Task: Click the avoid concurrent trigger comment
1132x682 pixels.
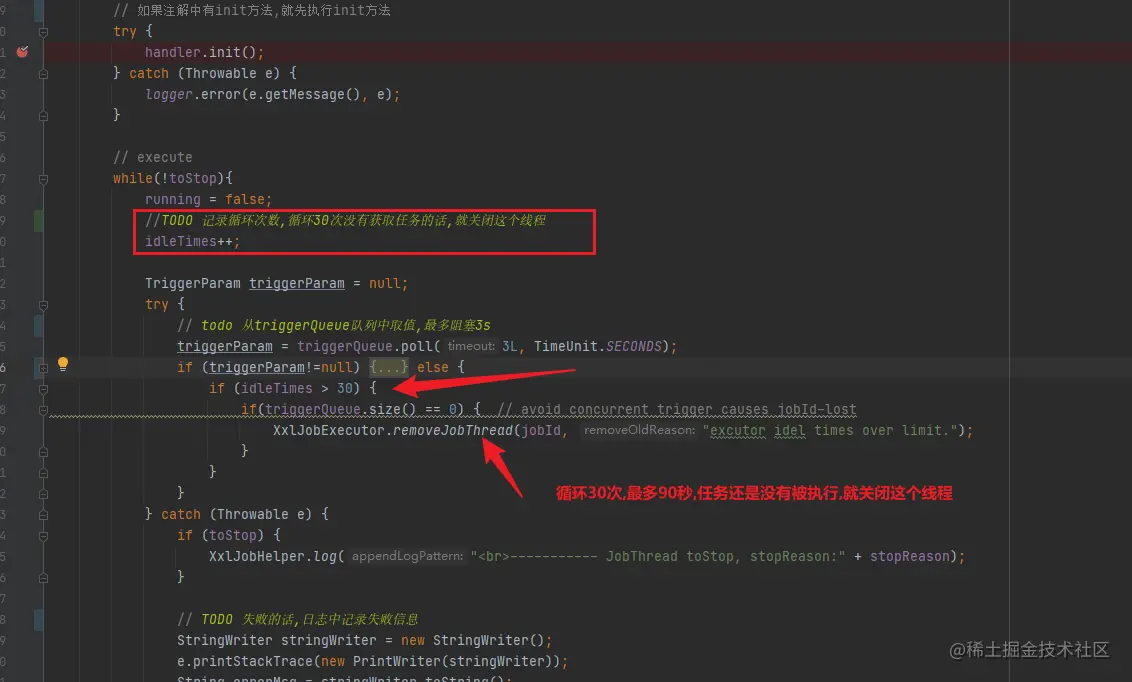Action: click(x=677, y=409)
